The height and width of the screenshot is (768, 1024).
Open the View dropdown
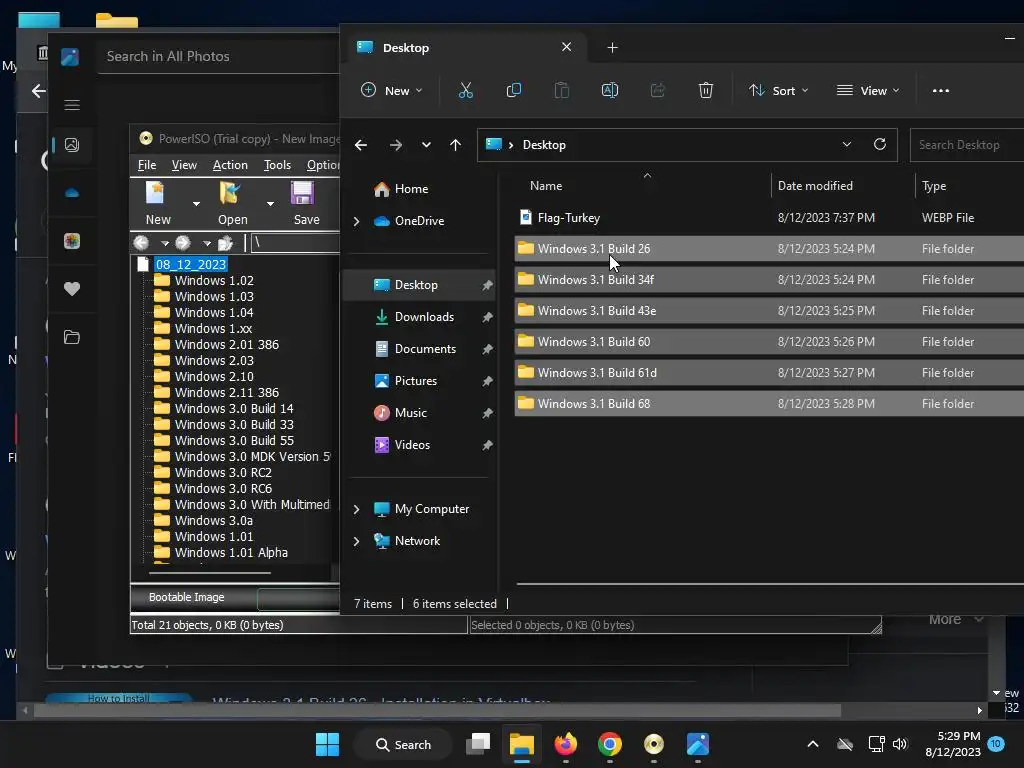[x=869, y=91]
